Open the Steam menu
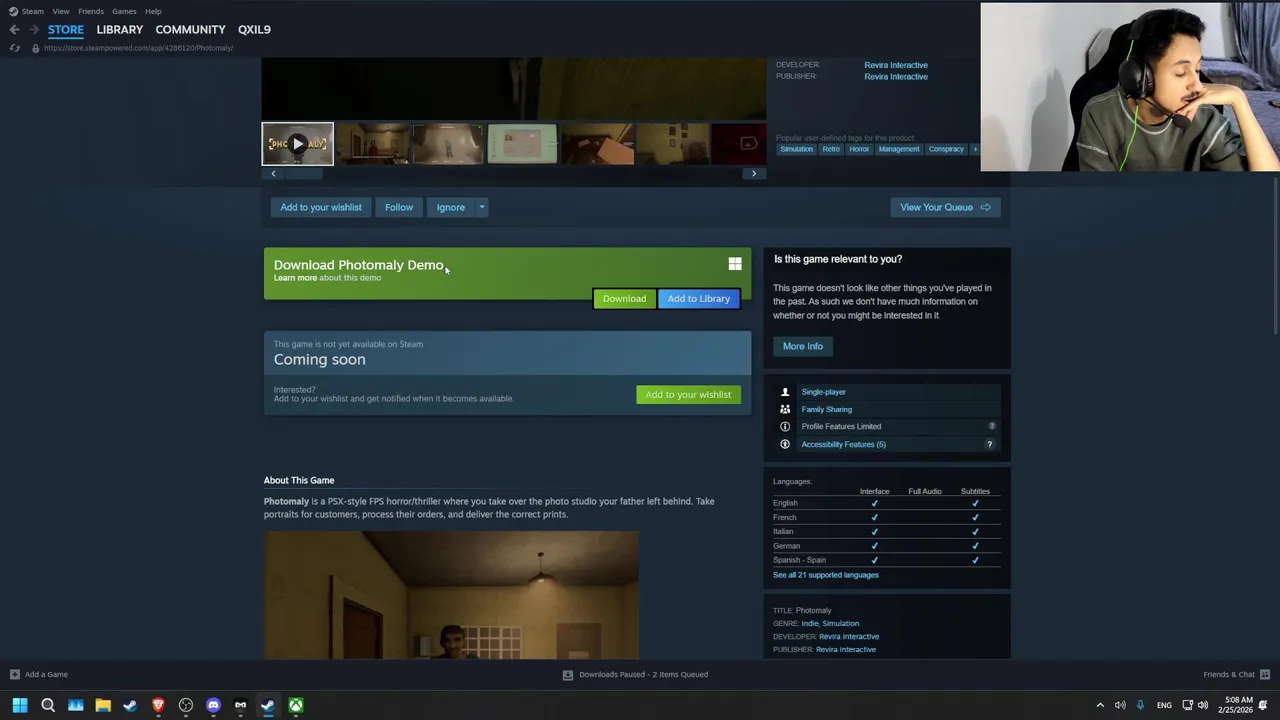The height and width of the screenshot is (720, 1280). (x=33, y=11)
